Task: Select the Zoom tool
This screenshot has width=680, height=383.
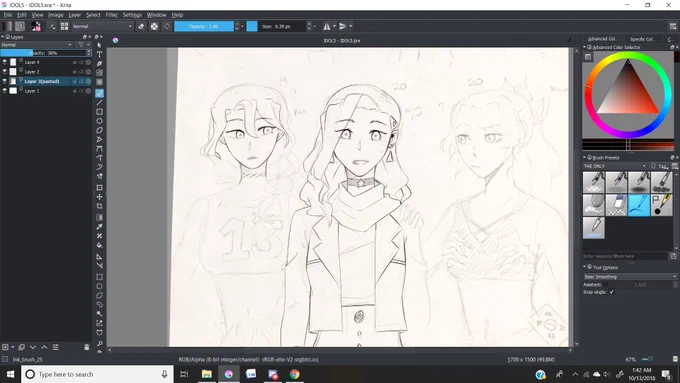Action: coord(99,344)
